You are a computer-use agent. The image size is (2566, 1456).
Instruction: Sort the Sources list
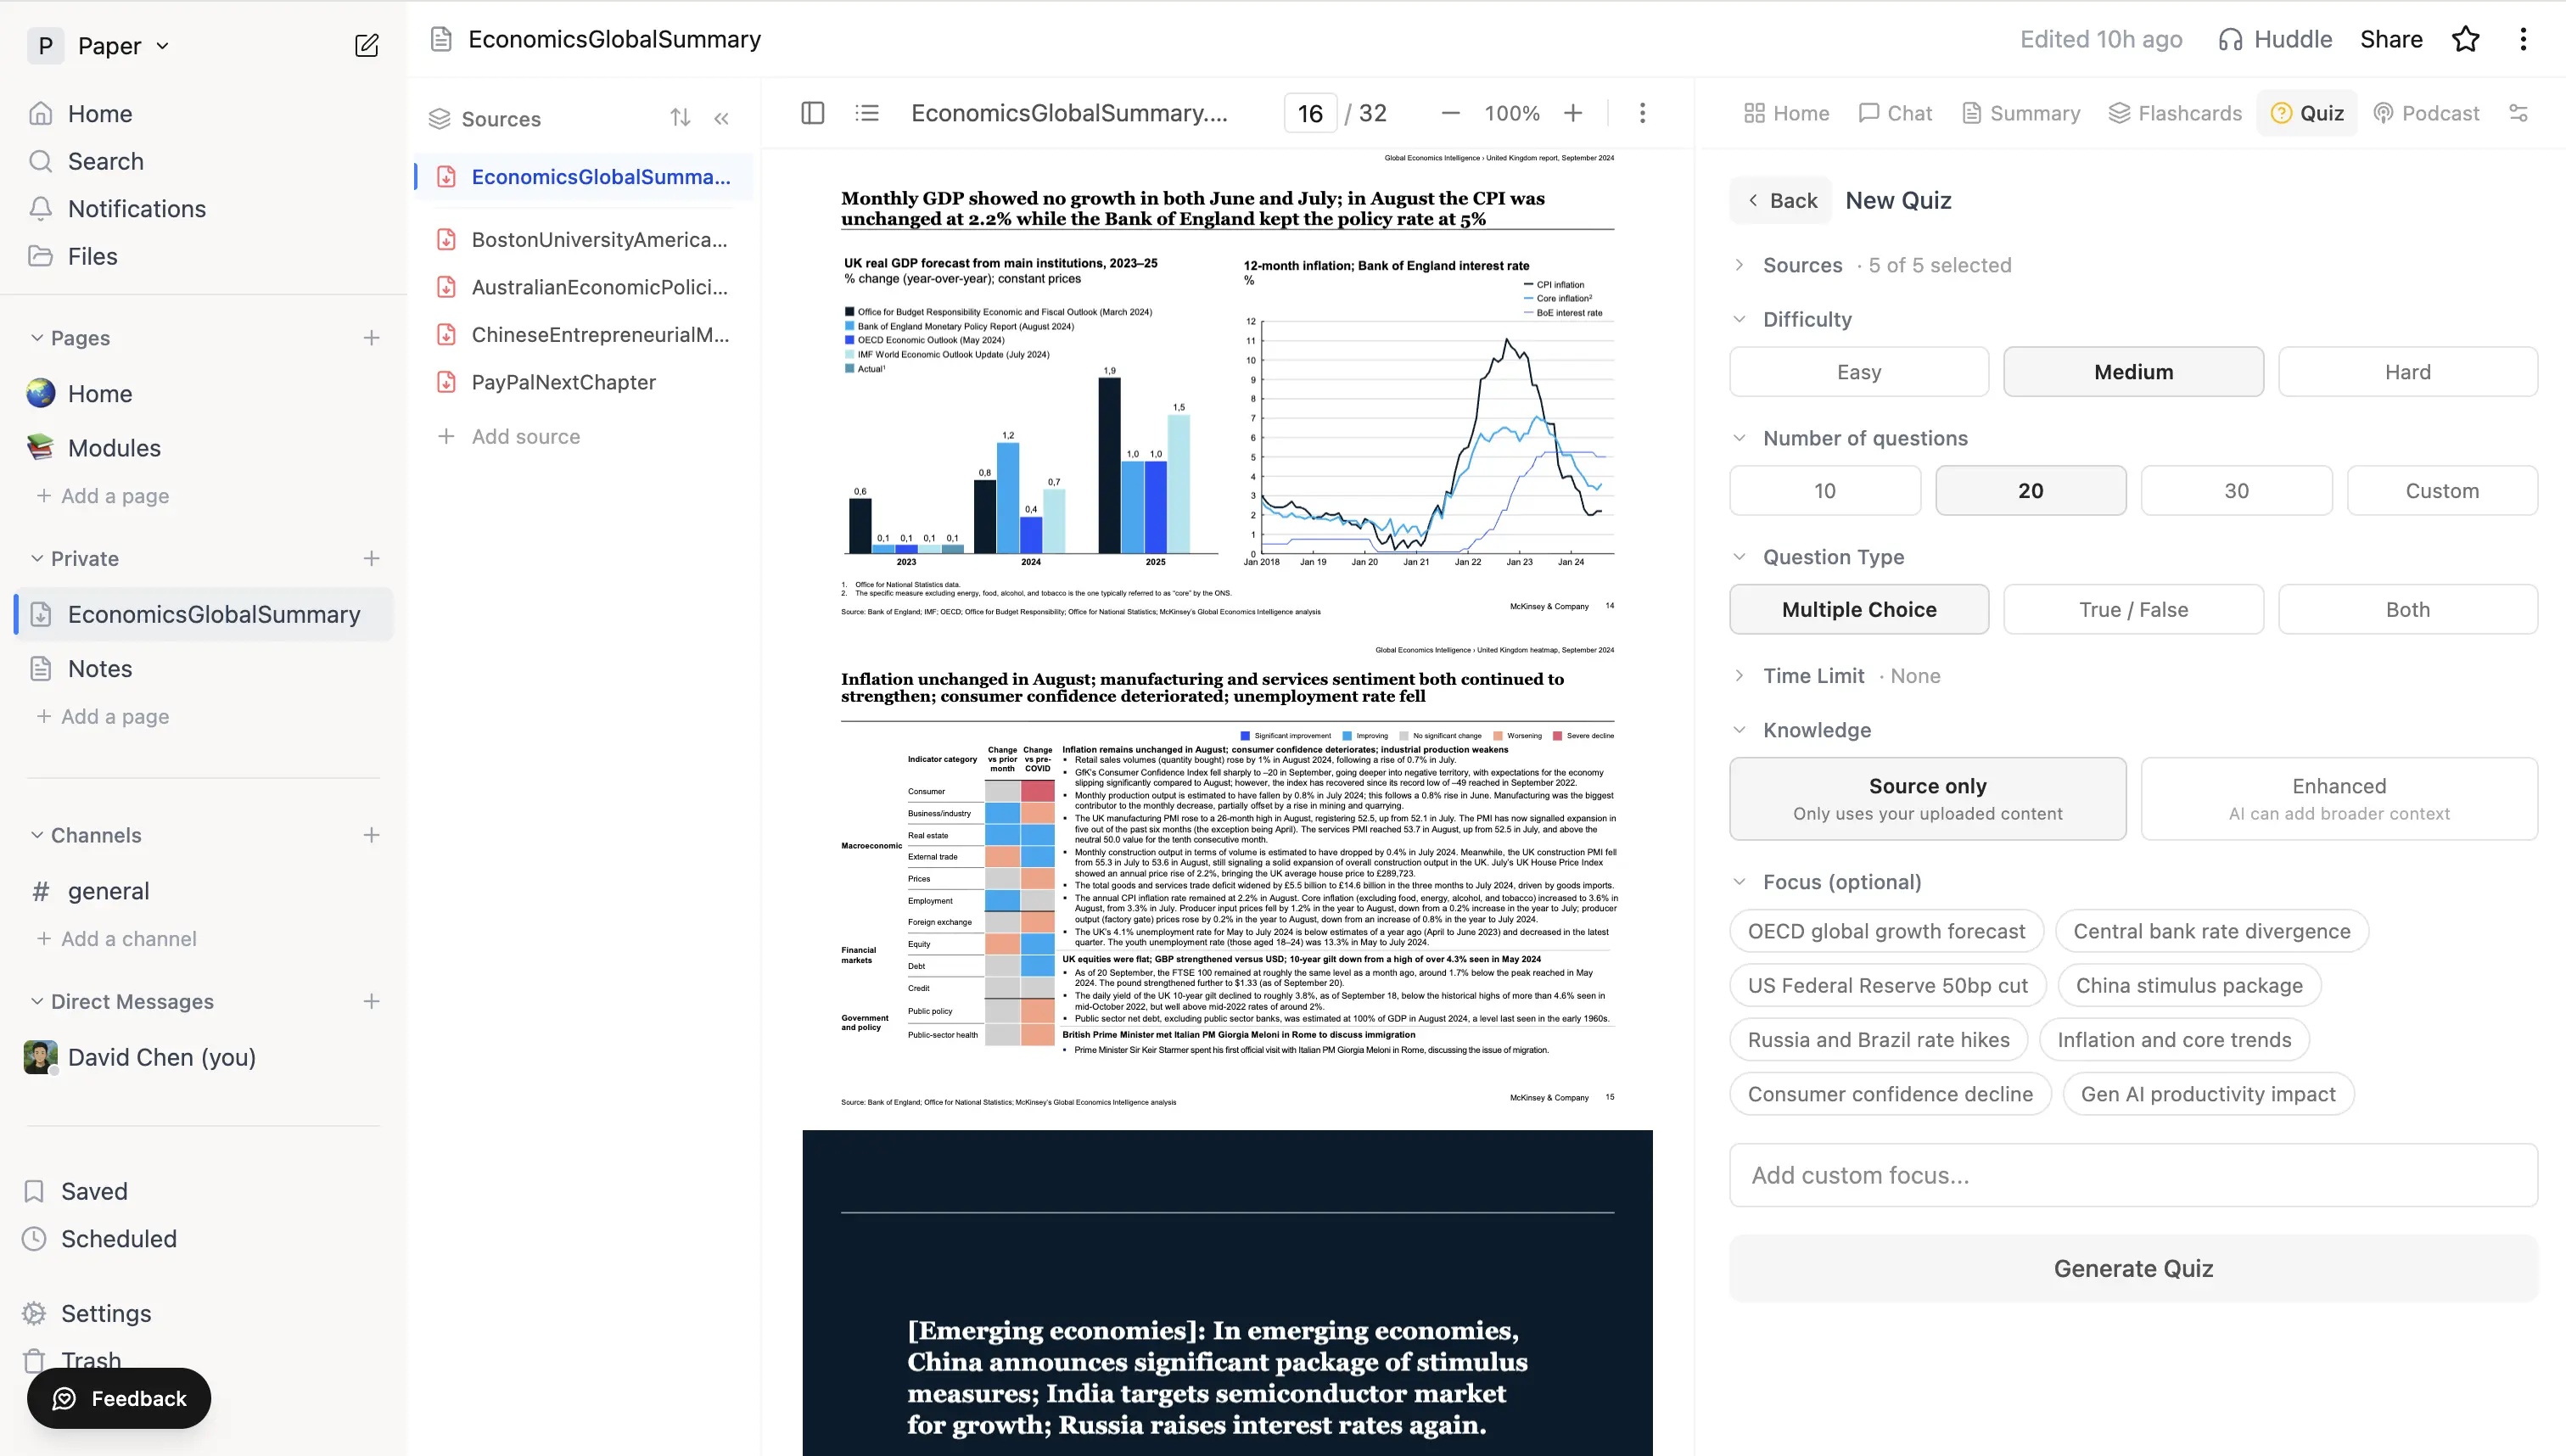point(680,118)
